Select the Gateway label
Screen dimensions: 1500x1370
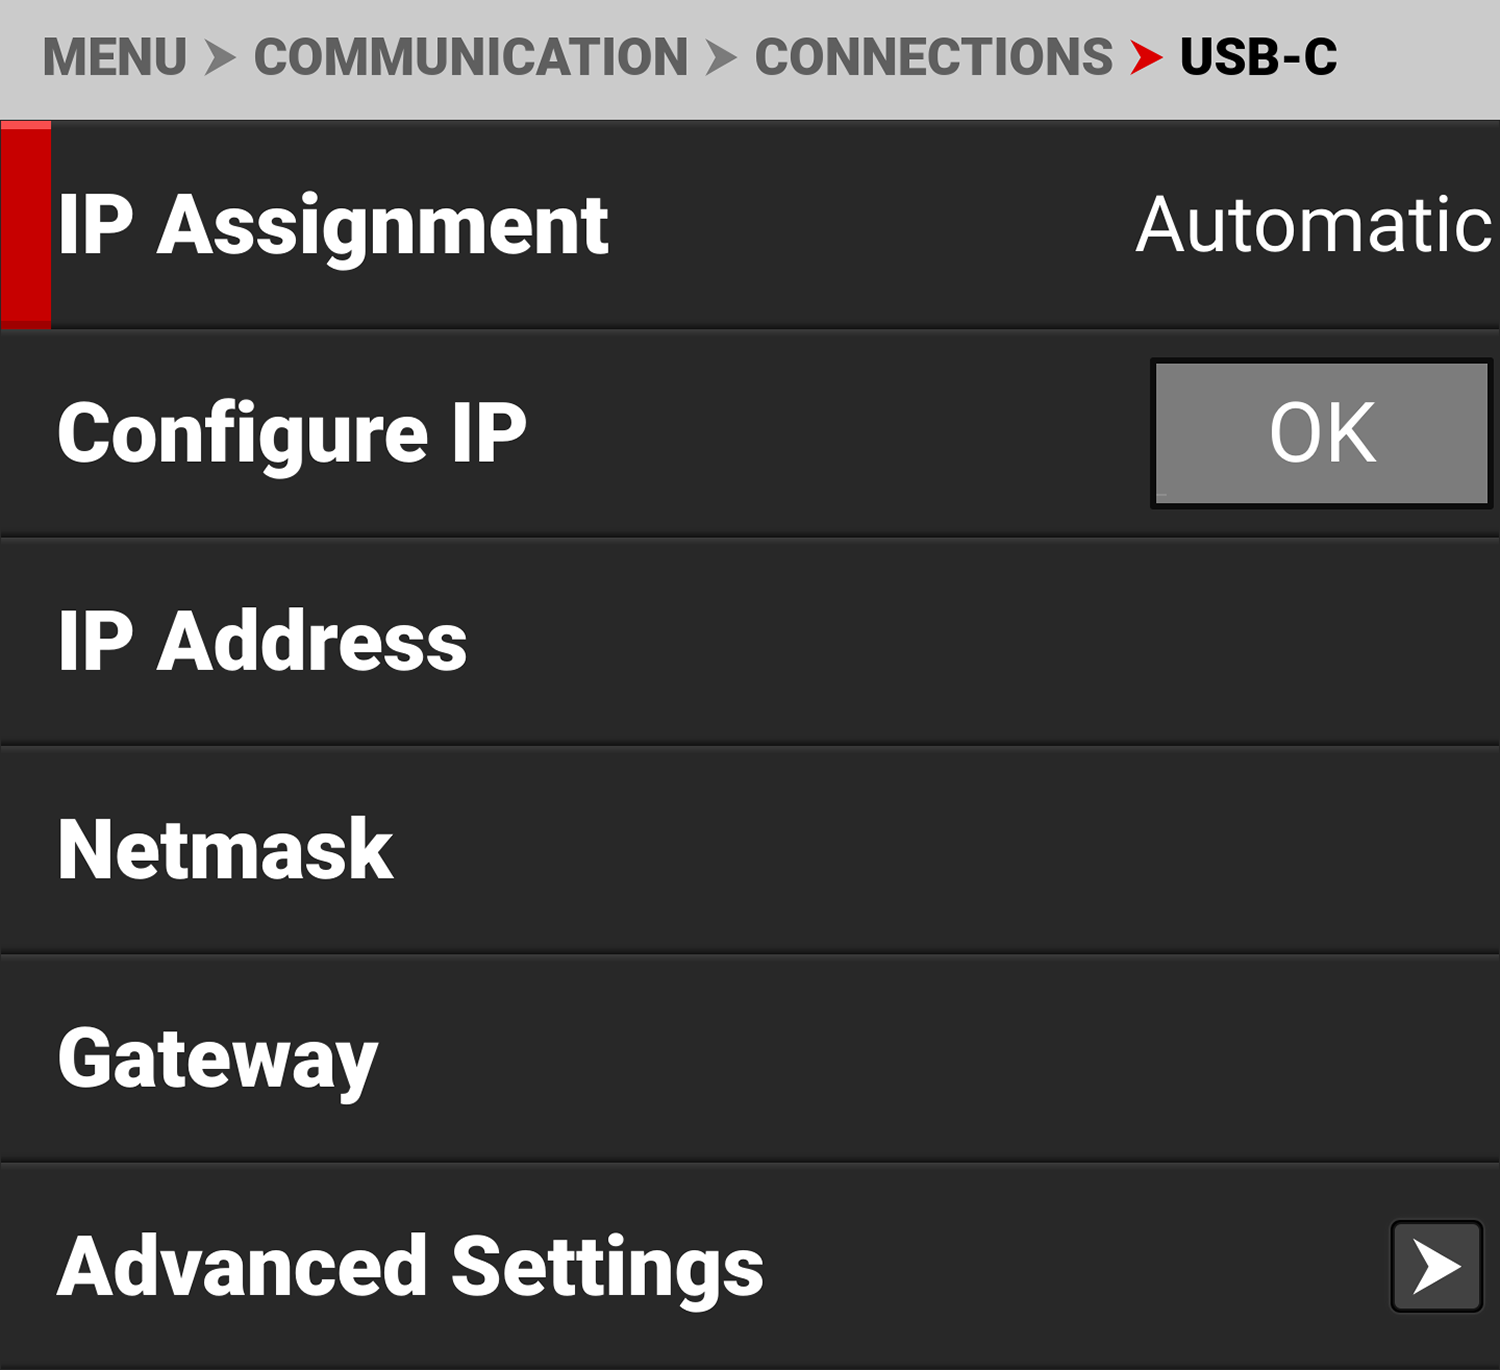click(x=218, y=1059)
